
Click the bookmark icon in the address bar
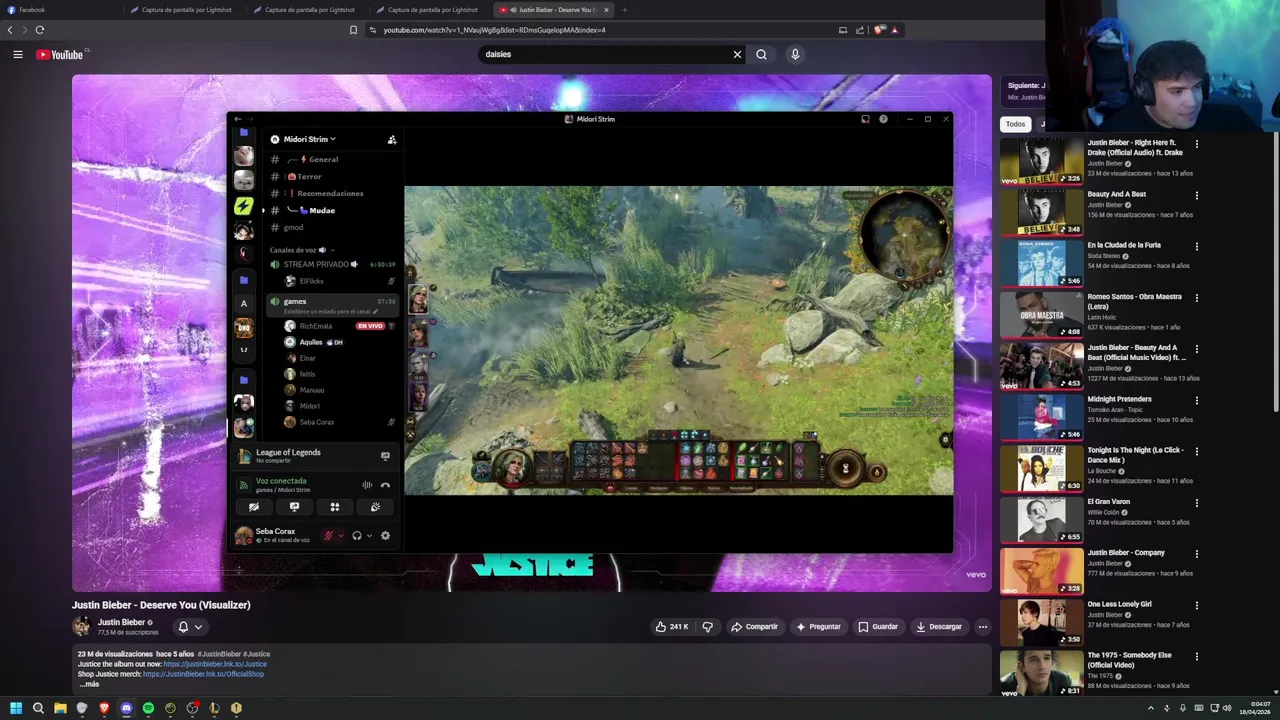click(353, 30)
